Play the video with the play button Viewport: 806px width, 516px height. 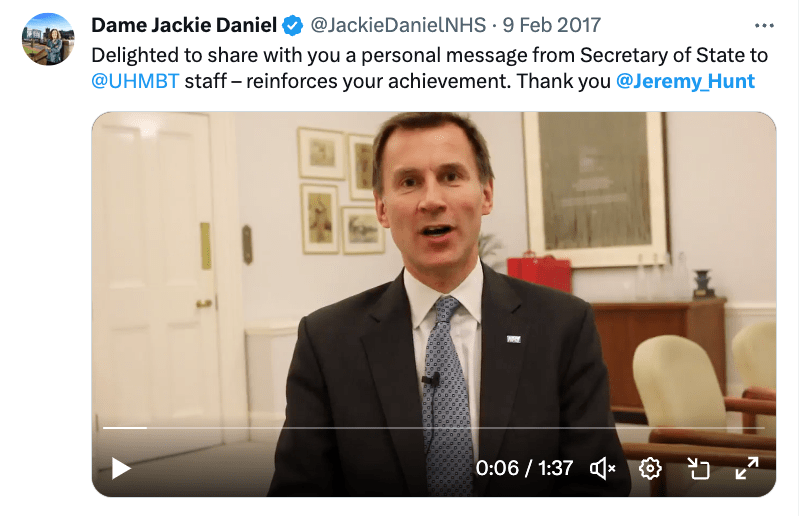pos(121,468)
